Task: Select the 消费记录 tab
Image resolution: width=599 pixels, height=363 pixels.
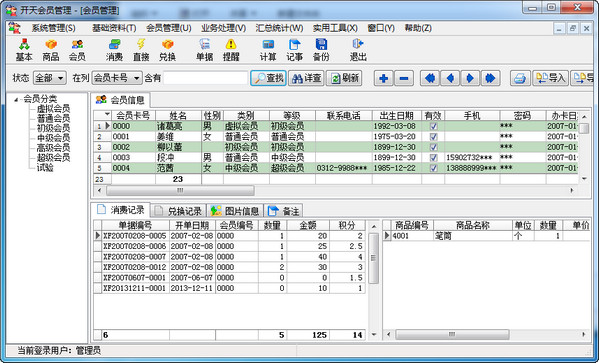Action: (x=121, y=210)
